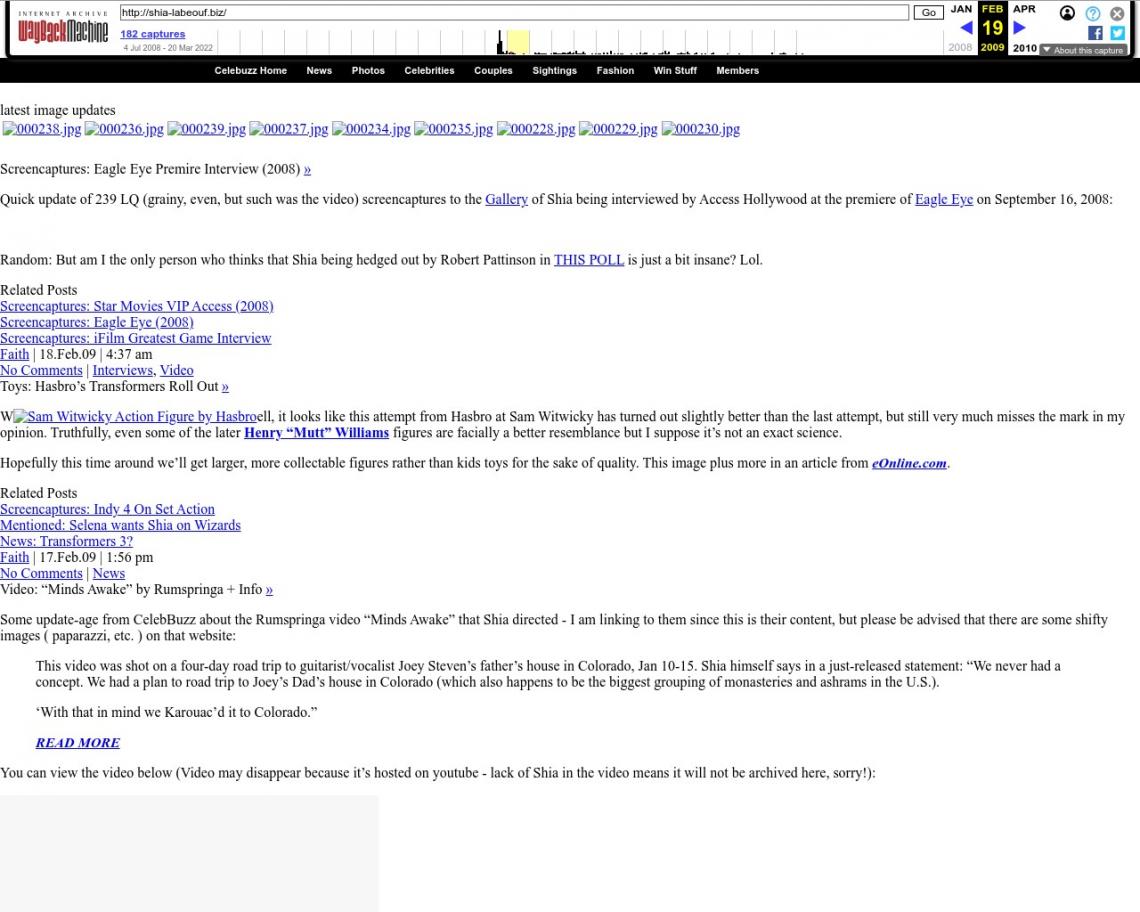The image size is (1140, 912).
Task: Follow the Gallery link
Action: pos(507,199)
